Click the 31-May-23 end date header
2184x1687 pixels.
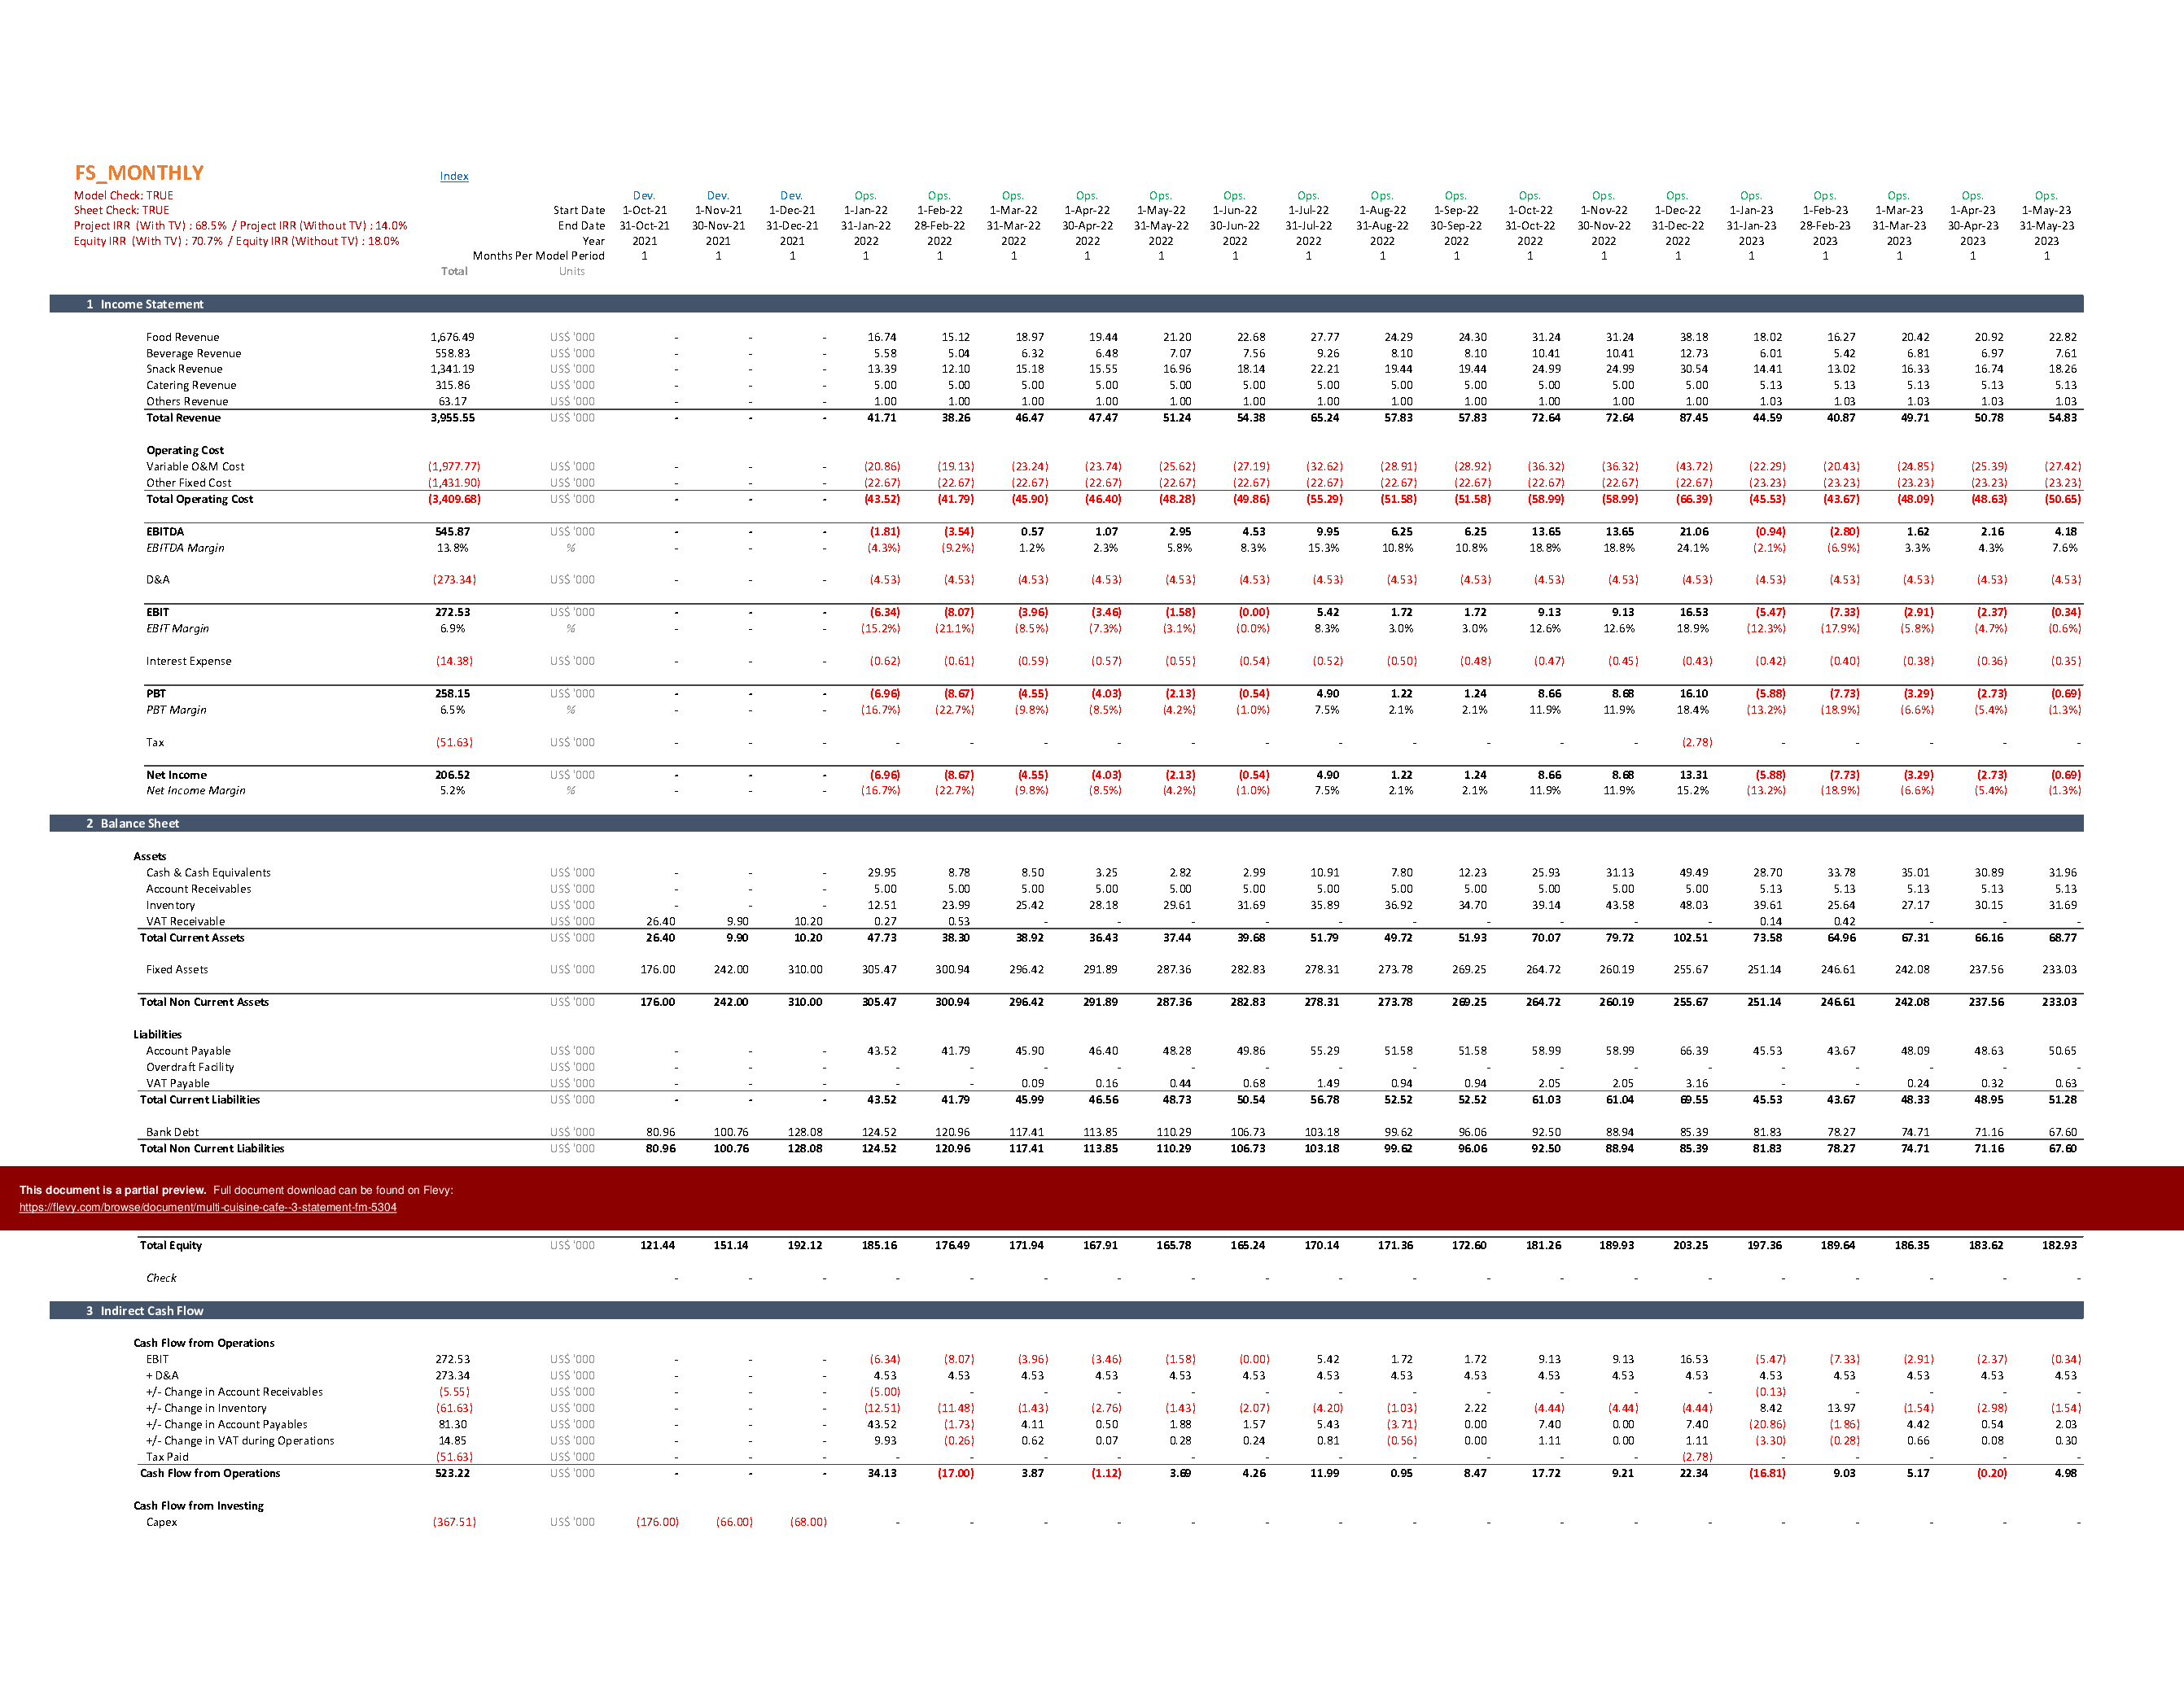[2046, 226]
